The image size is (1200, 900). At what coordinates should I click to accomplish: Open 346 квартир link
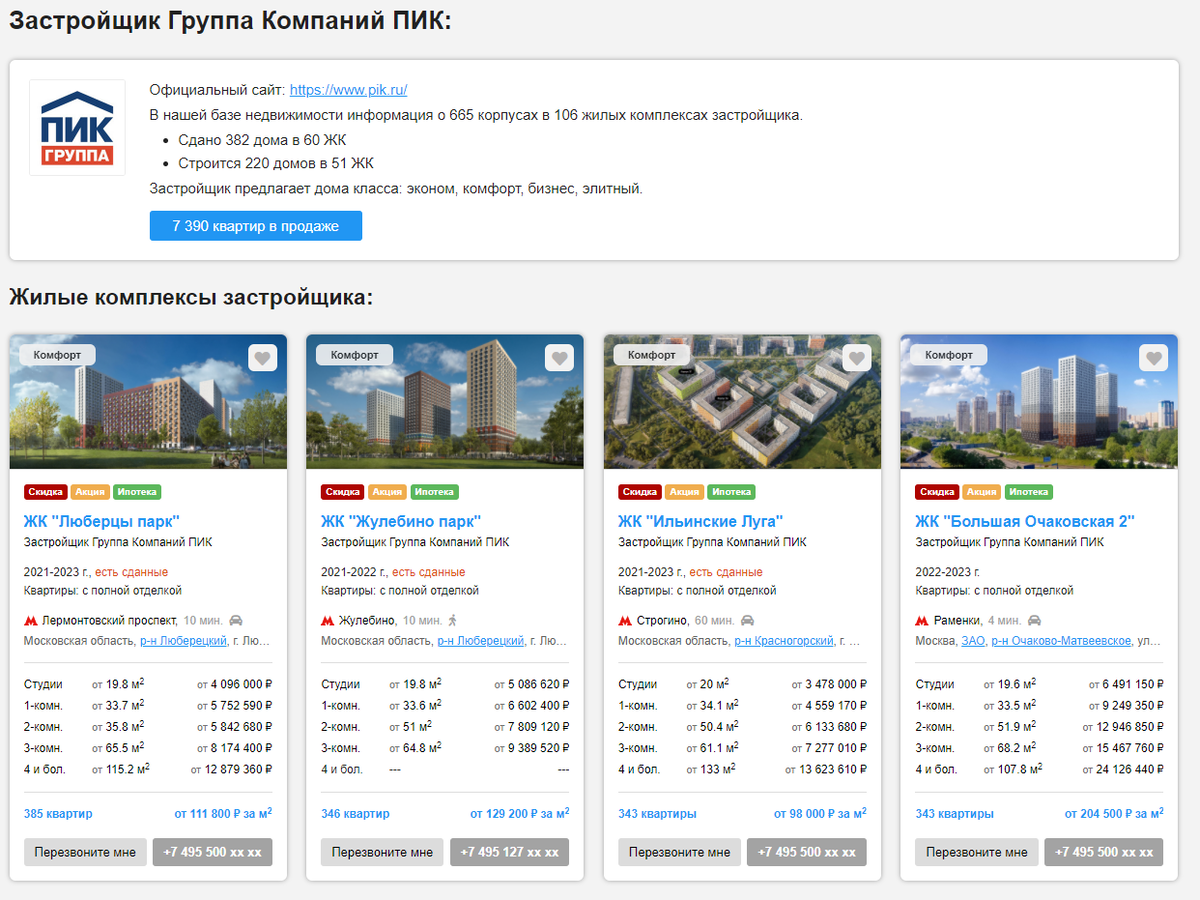click(x=355, y=814)
